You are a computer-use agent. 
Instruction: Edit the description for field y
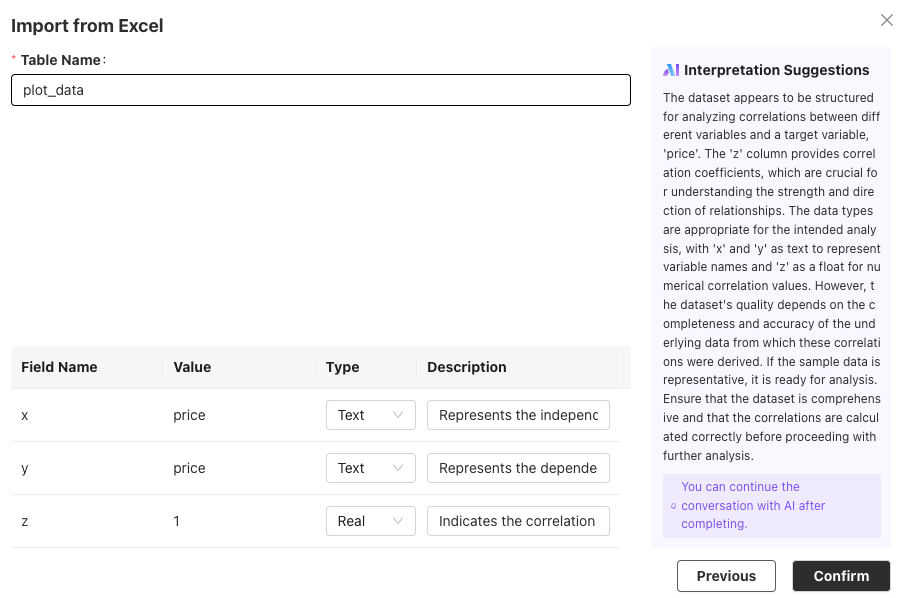(x=518, y=468)
